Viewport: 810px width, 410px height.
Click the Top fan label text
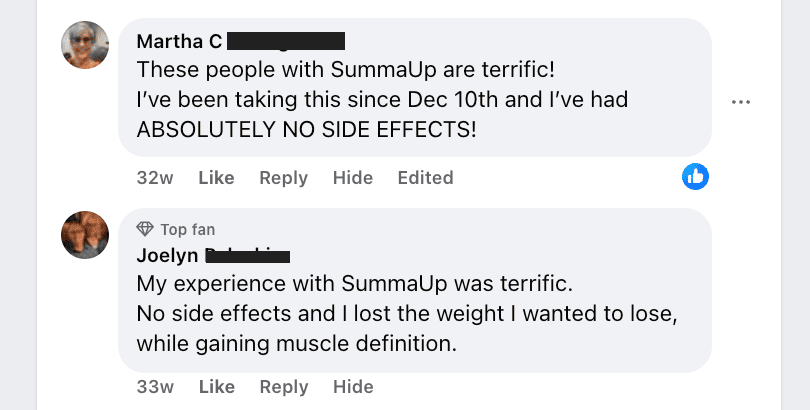(188, 230)
